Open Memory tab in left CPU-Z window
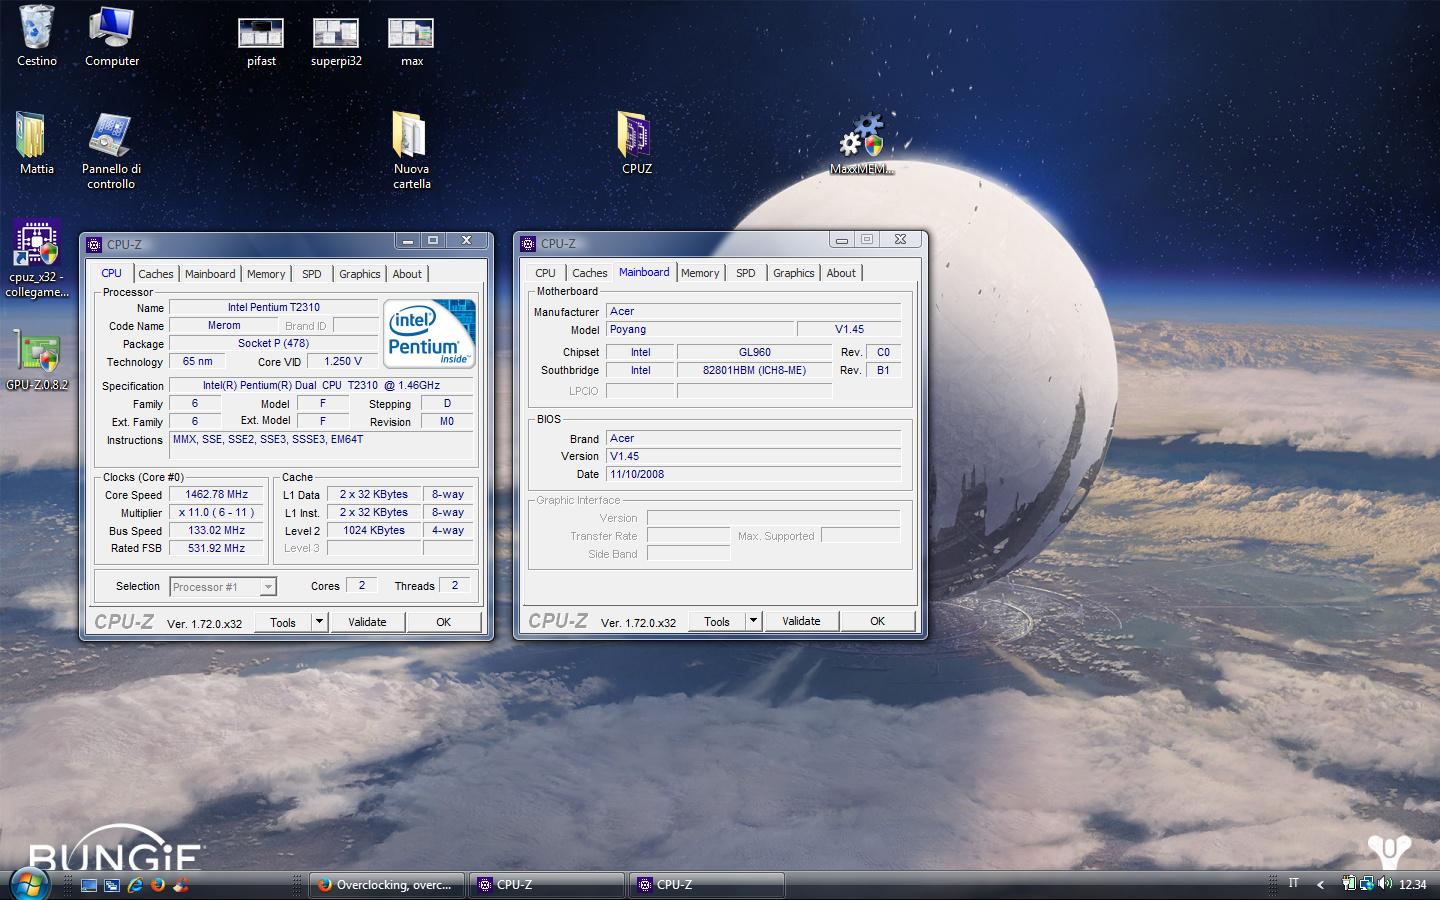This screenshot has height=900, width=1440. 266,274
